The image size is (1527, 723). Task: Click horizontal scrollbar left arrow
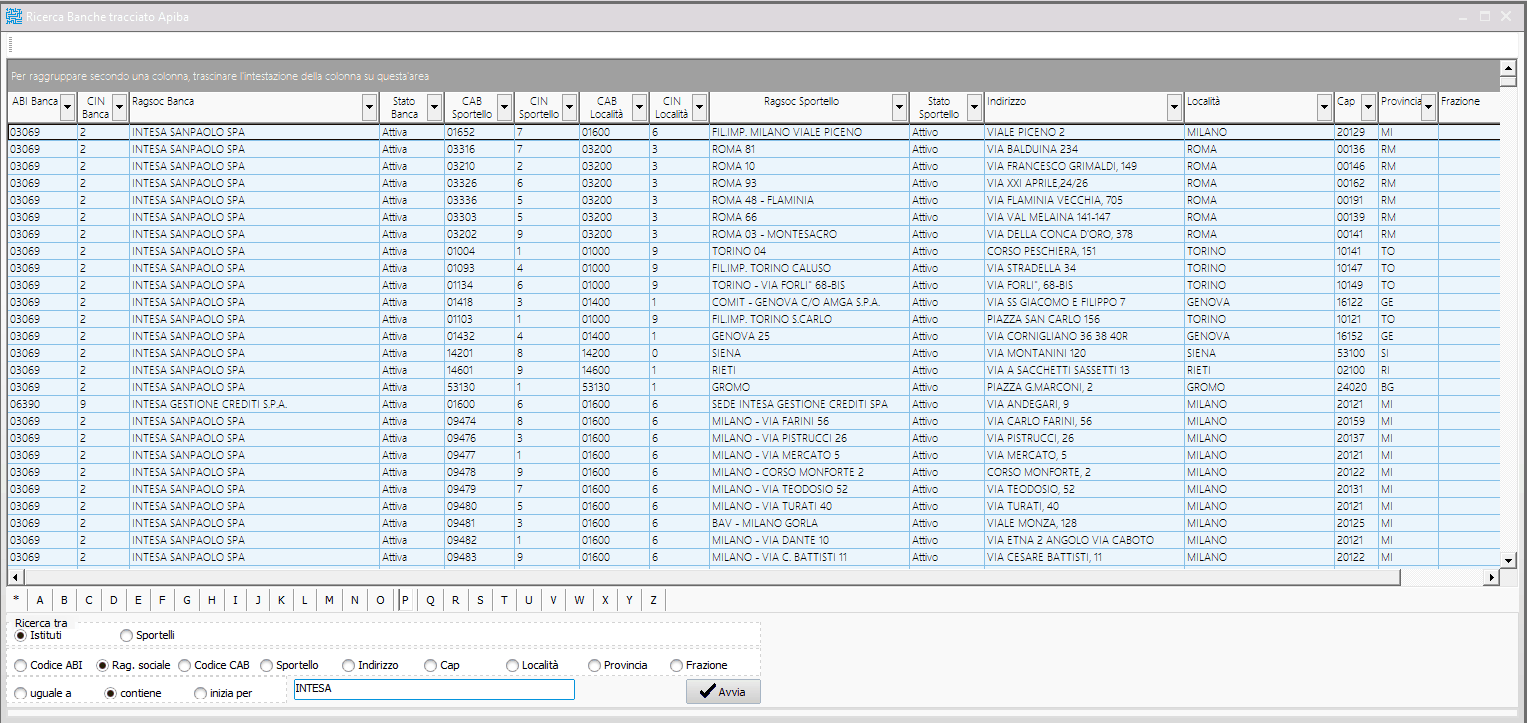point(14,577)
